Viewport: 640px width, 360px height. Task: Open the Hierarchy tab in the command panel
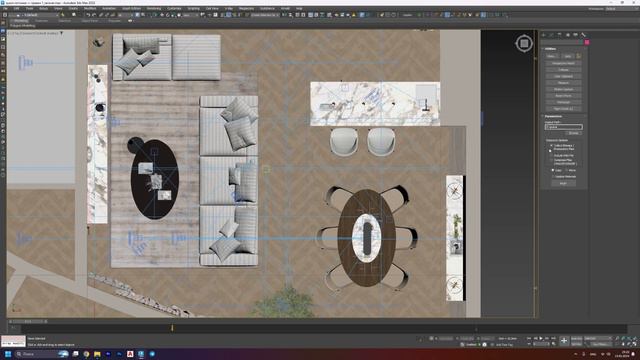click(559, 35)
